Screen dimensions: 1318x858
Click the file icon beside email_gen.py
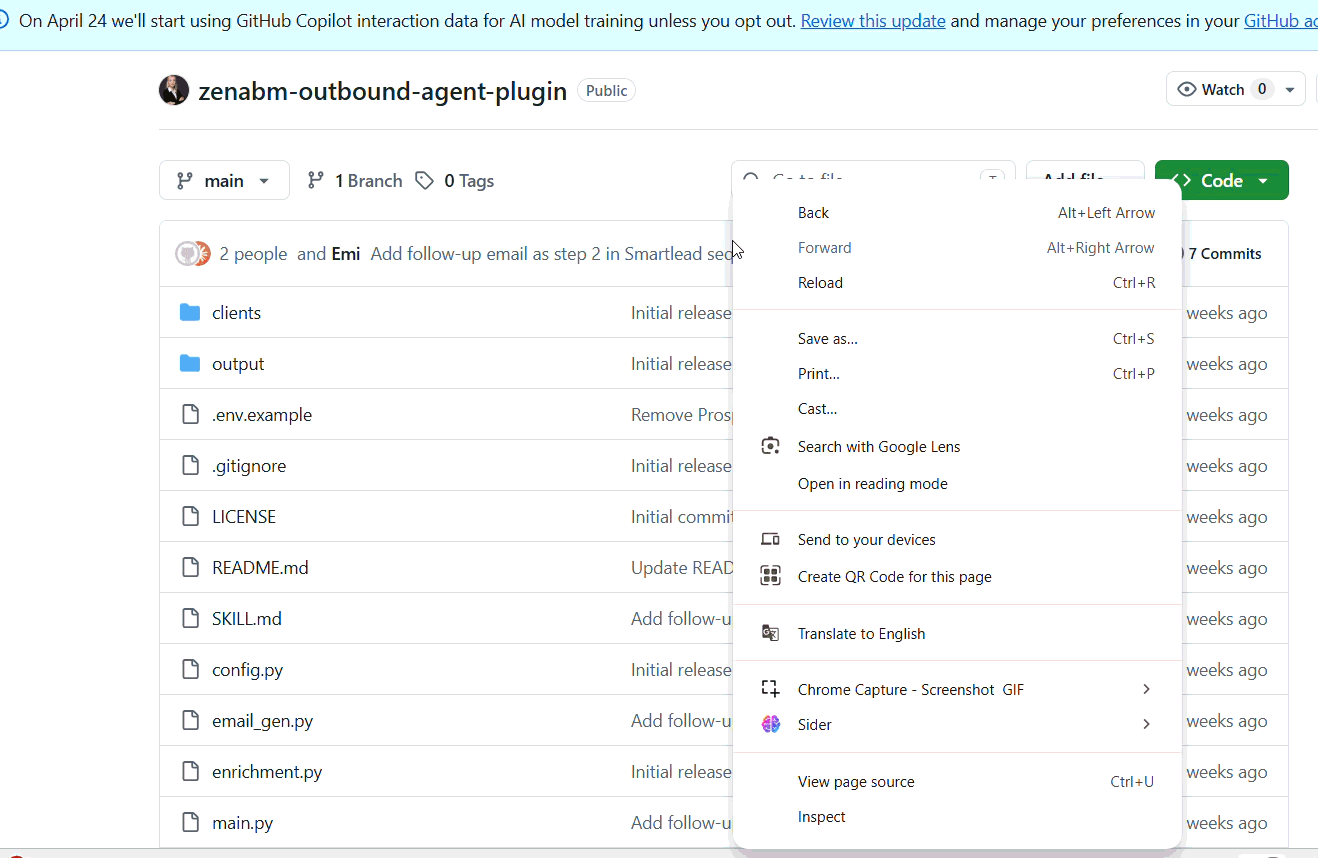tap(190, 721)
